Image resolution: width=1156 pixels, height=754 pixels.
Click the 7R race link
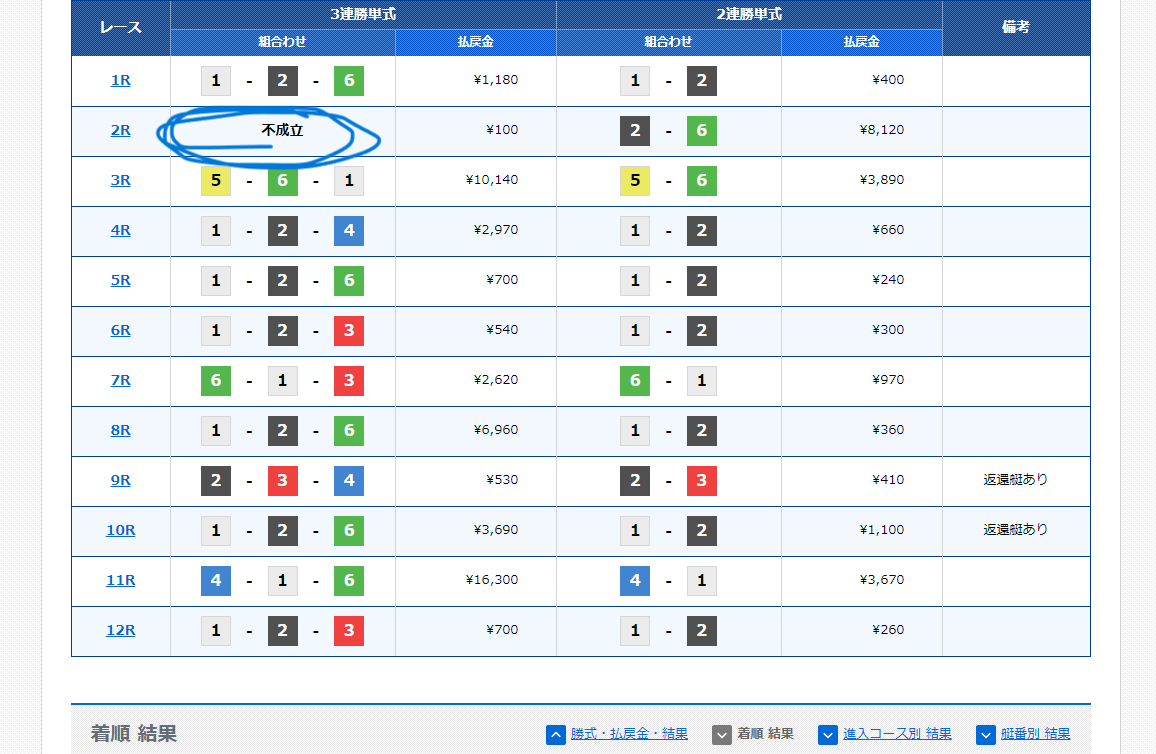click(x=120, y=380)
